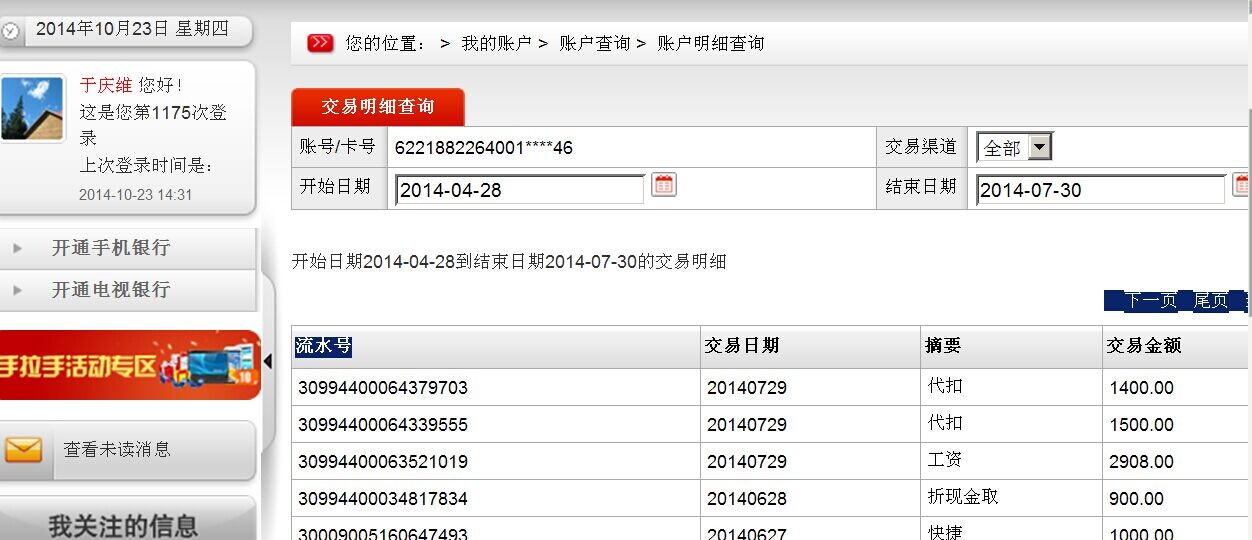The width and height of the screenshot is (1252, 540).
Task: Click 账户明细查询 breadcrumb
Action: [711, 44]
